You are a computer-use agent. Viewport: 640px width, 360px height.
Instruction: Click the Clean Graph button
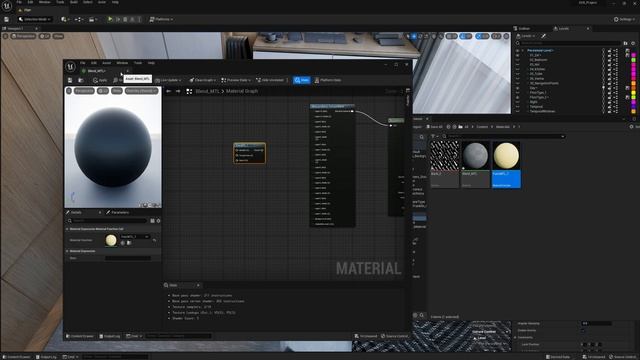(202, 80)
